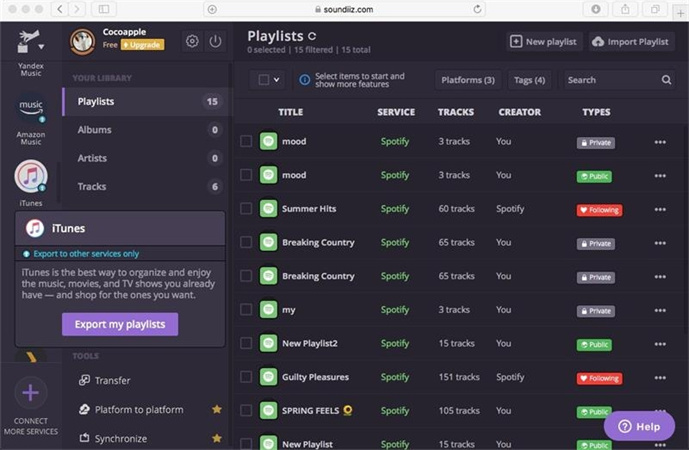Open the account settings gear icon
Image resolution: width=689 pixels, height=450 pixels.
click(x=192, y=41)
